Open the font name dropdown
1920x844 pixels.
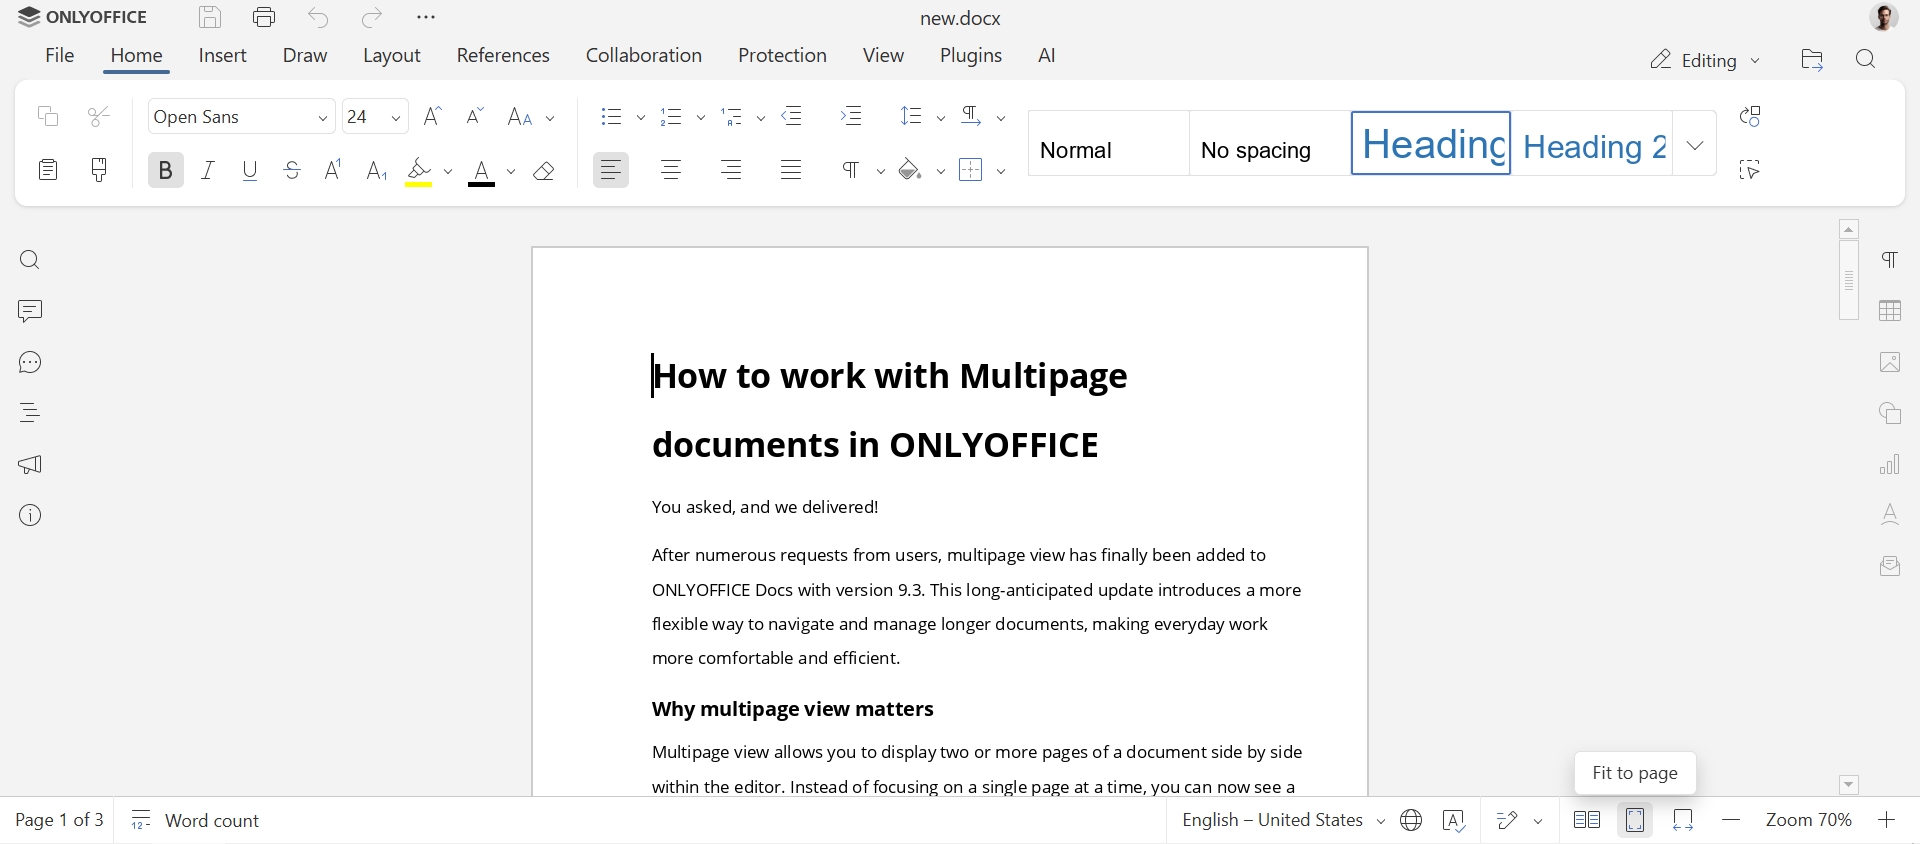coord(323,118)
